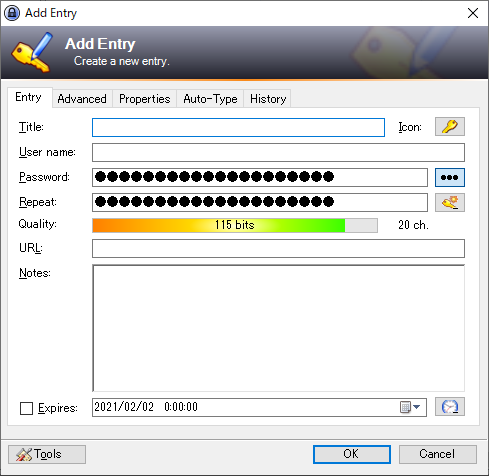
Task: Click into the User name field
Action: point(278,152)
